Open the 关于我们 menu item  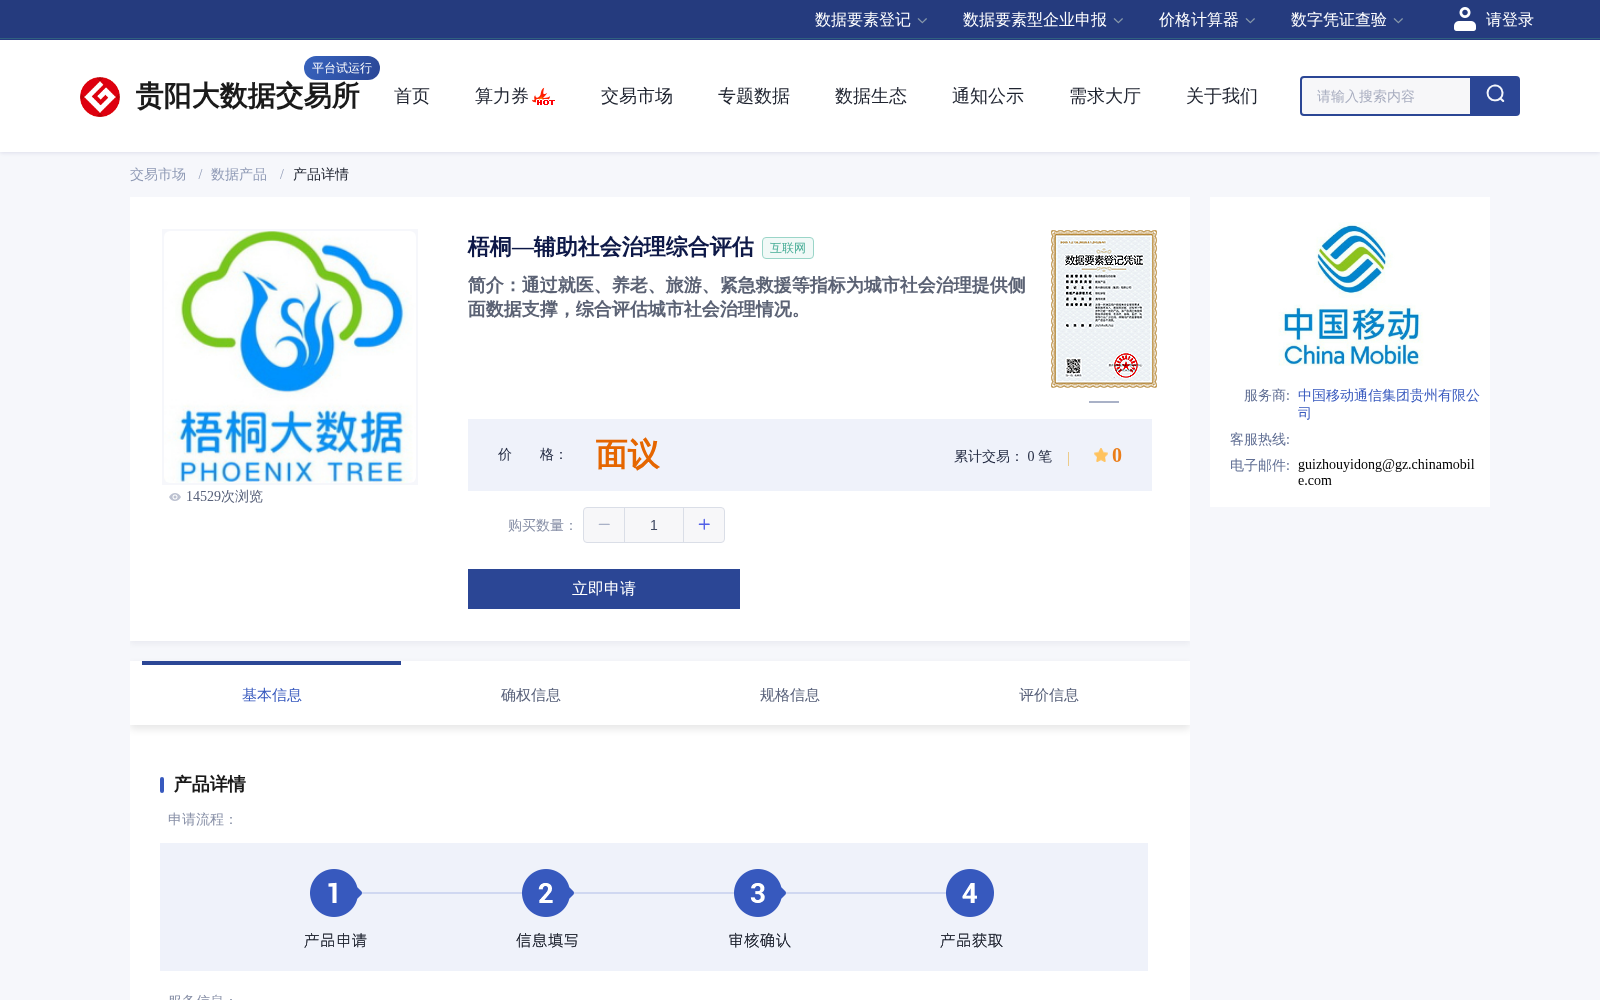click(x=1222, y=96)
